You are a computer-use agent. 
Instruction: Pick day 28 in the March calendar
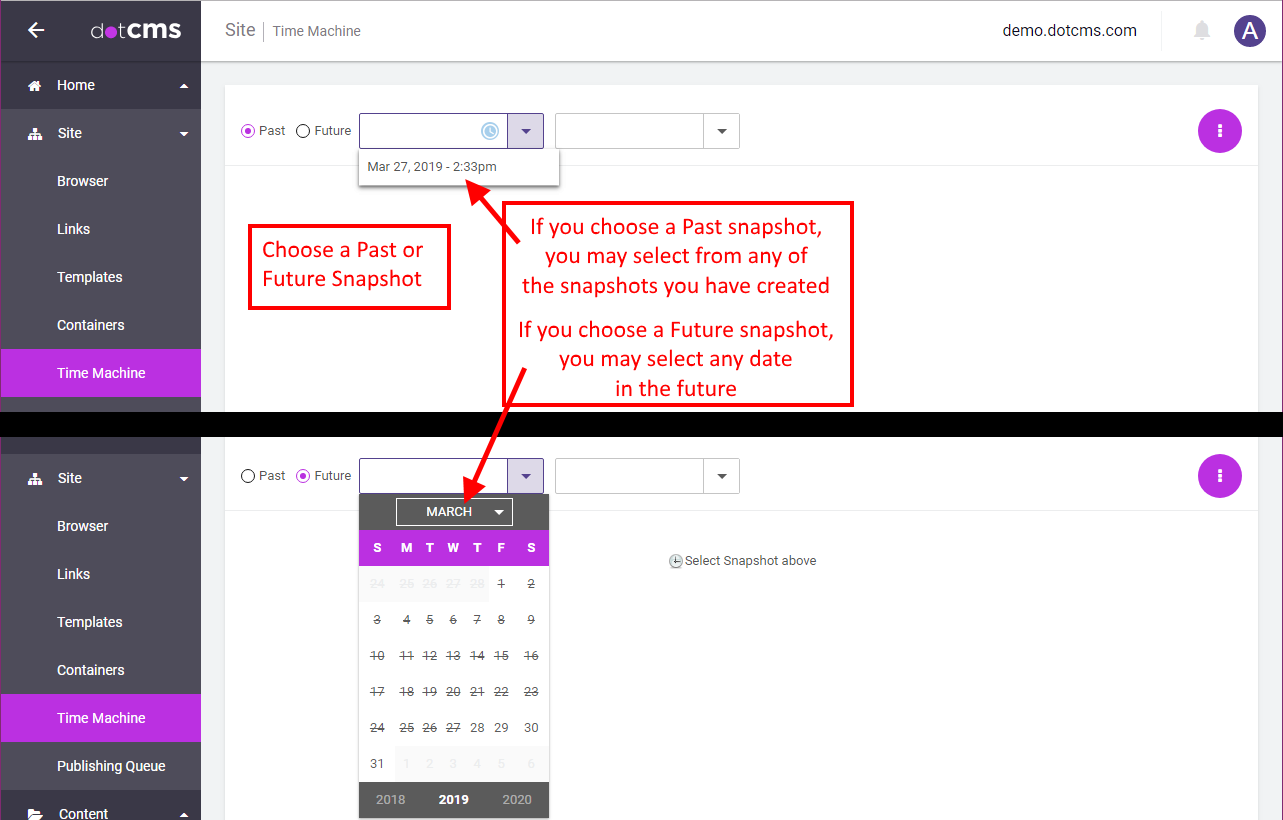477,728
